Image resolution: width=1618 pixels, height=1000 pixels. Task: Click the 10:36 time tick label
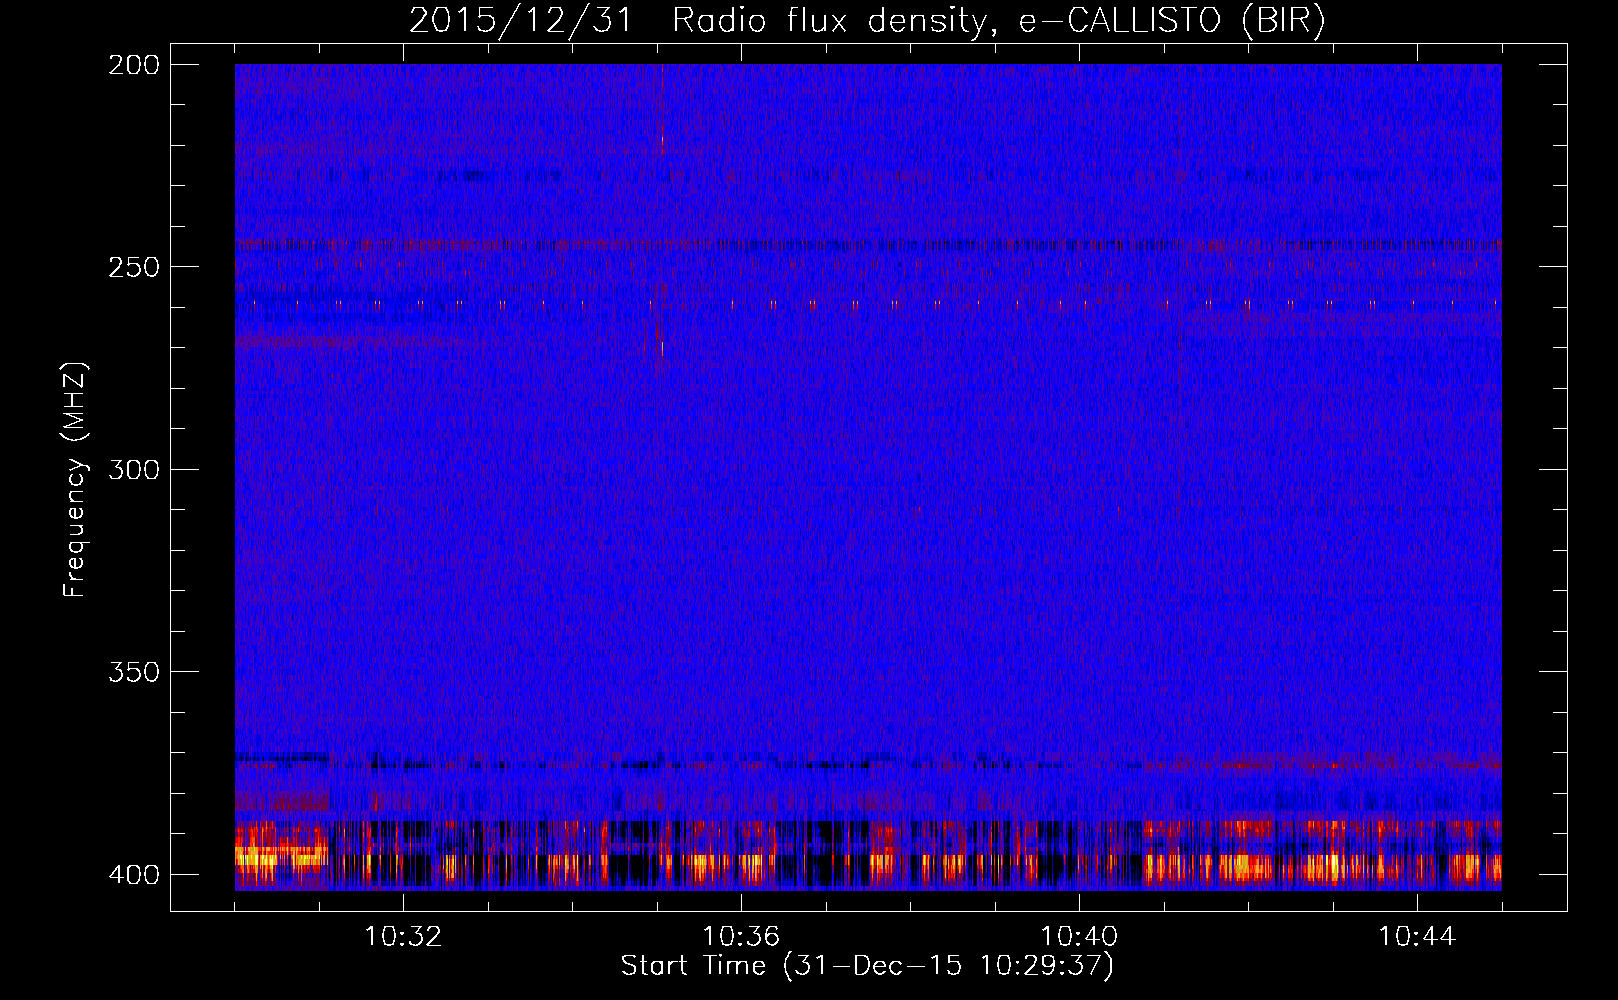point(741,937)
